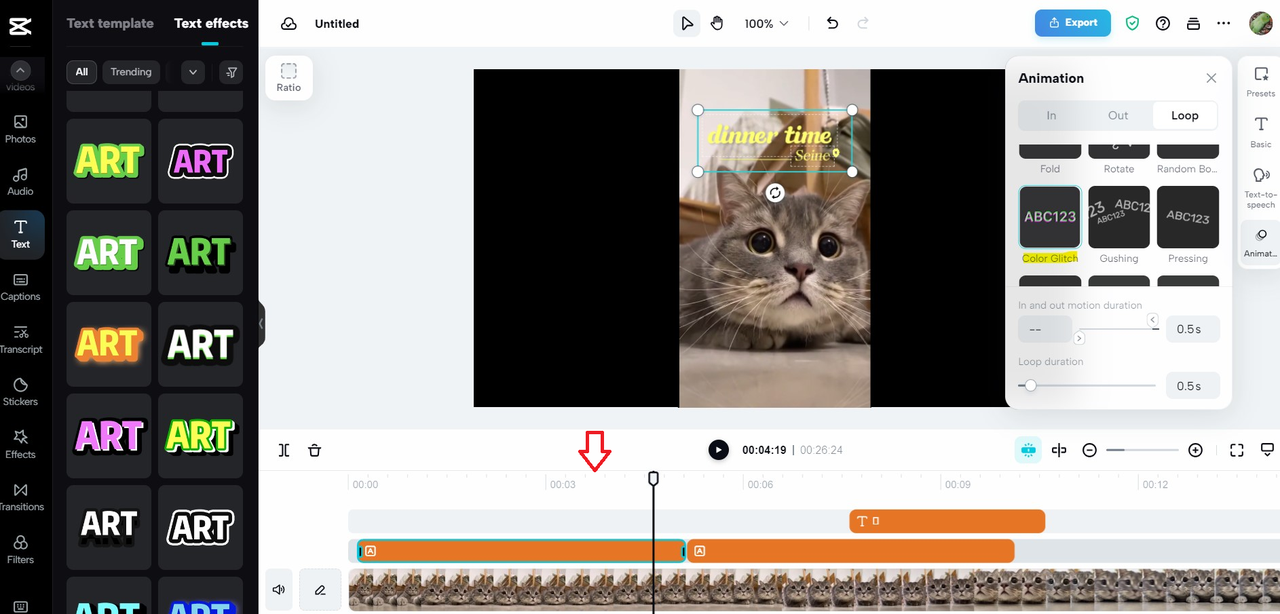Click the Export button
This screenshot has width=1280, height=614.
(x=1072, y=22)
